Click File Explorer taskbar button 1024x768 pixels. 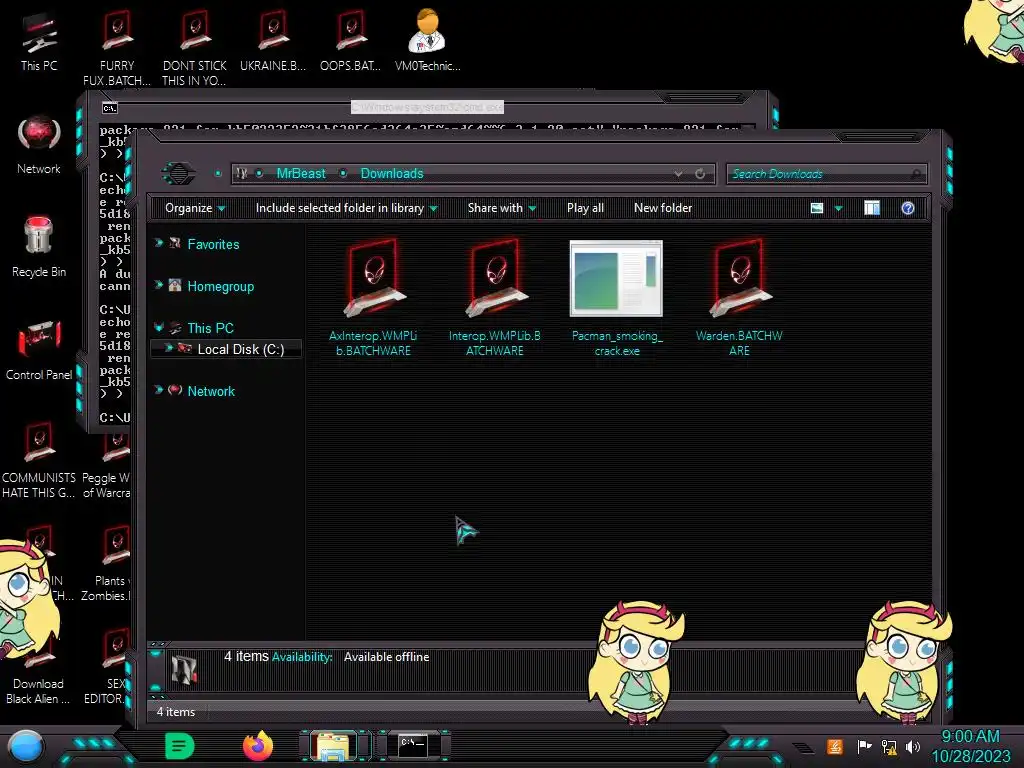[x=334, y=746]
